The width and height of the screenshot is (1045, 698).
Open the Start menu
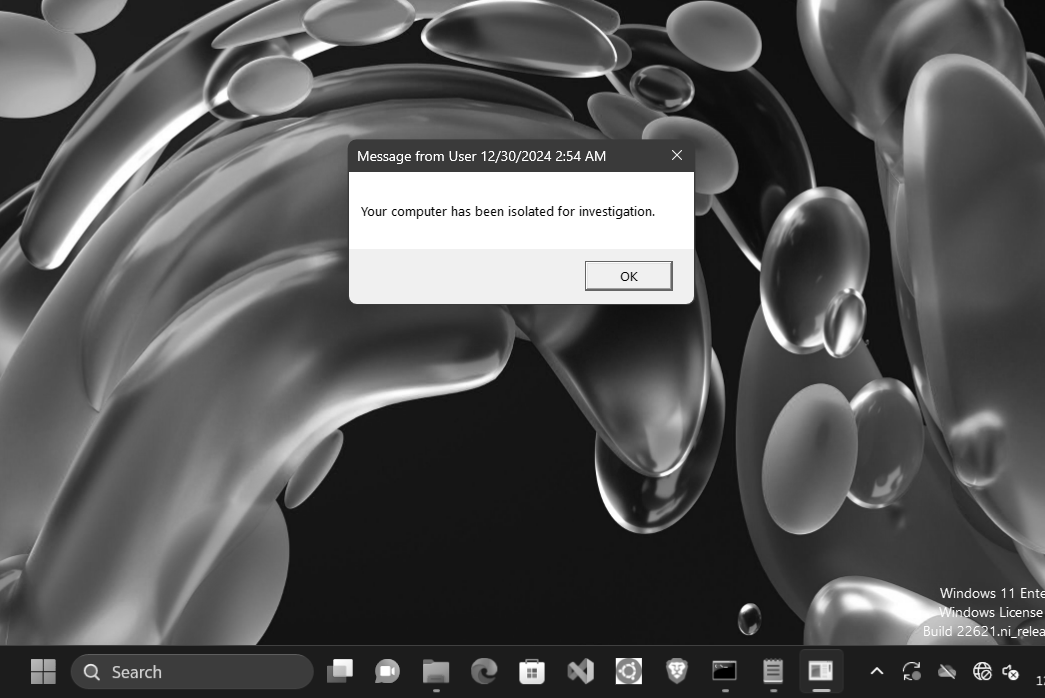point(42,671)
